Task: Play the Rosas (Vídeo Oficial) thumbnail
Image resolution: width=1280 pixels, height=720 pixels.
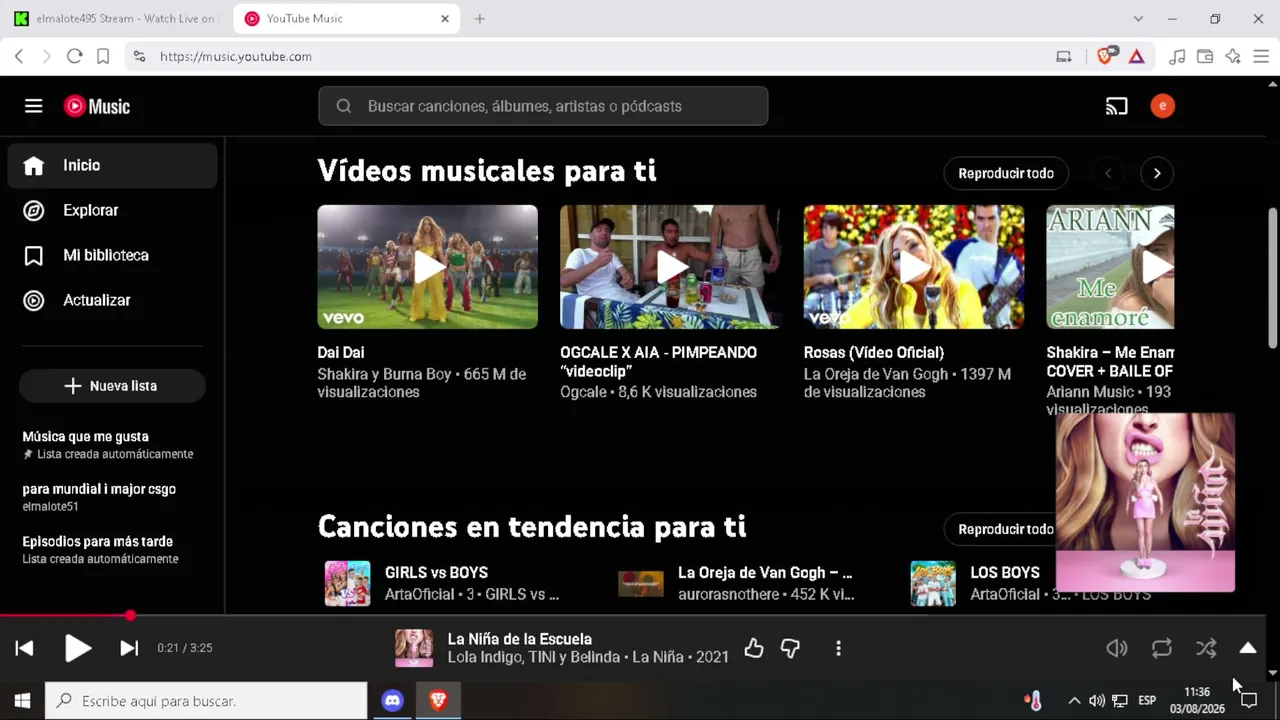Action: point(914,267)
